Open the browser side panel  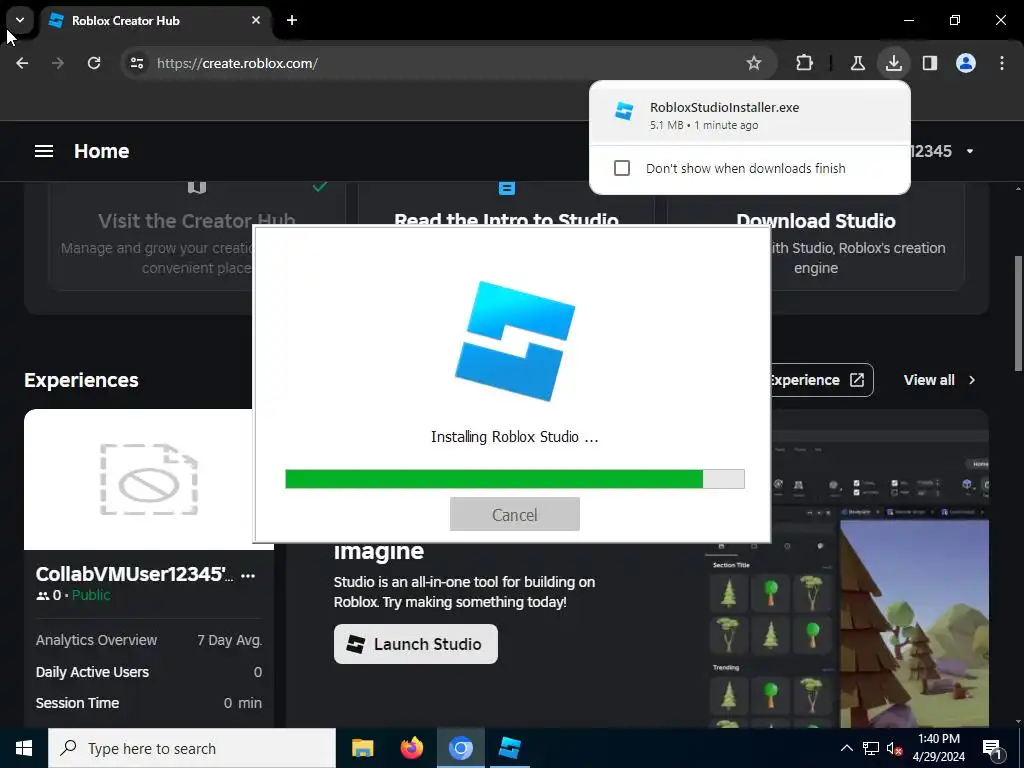coord(930,63)
